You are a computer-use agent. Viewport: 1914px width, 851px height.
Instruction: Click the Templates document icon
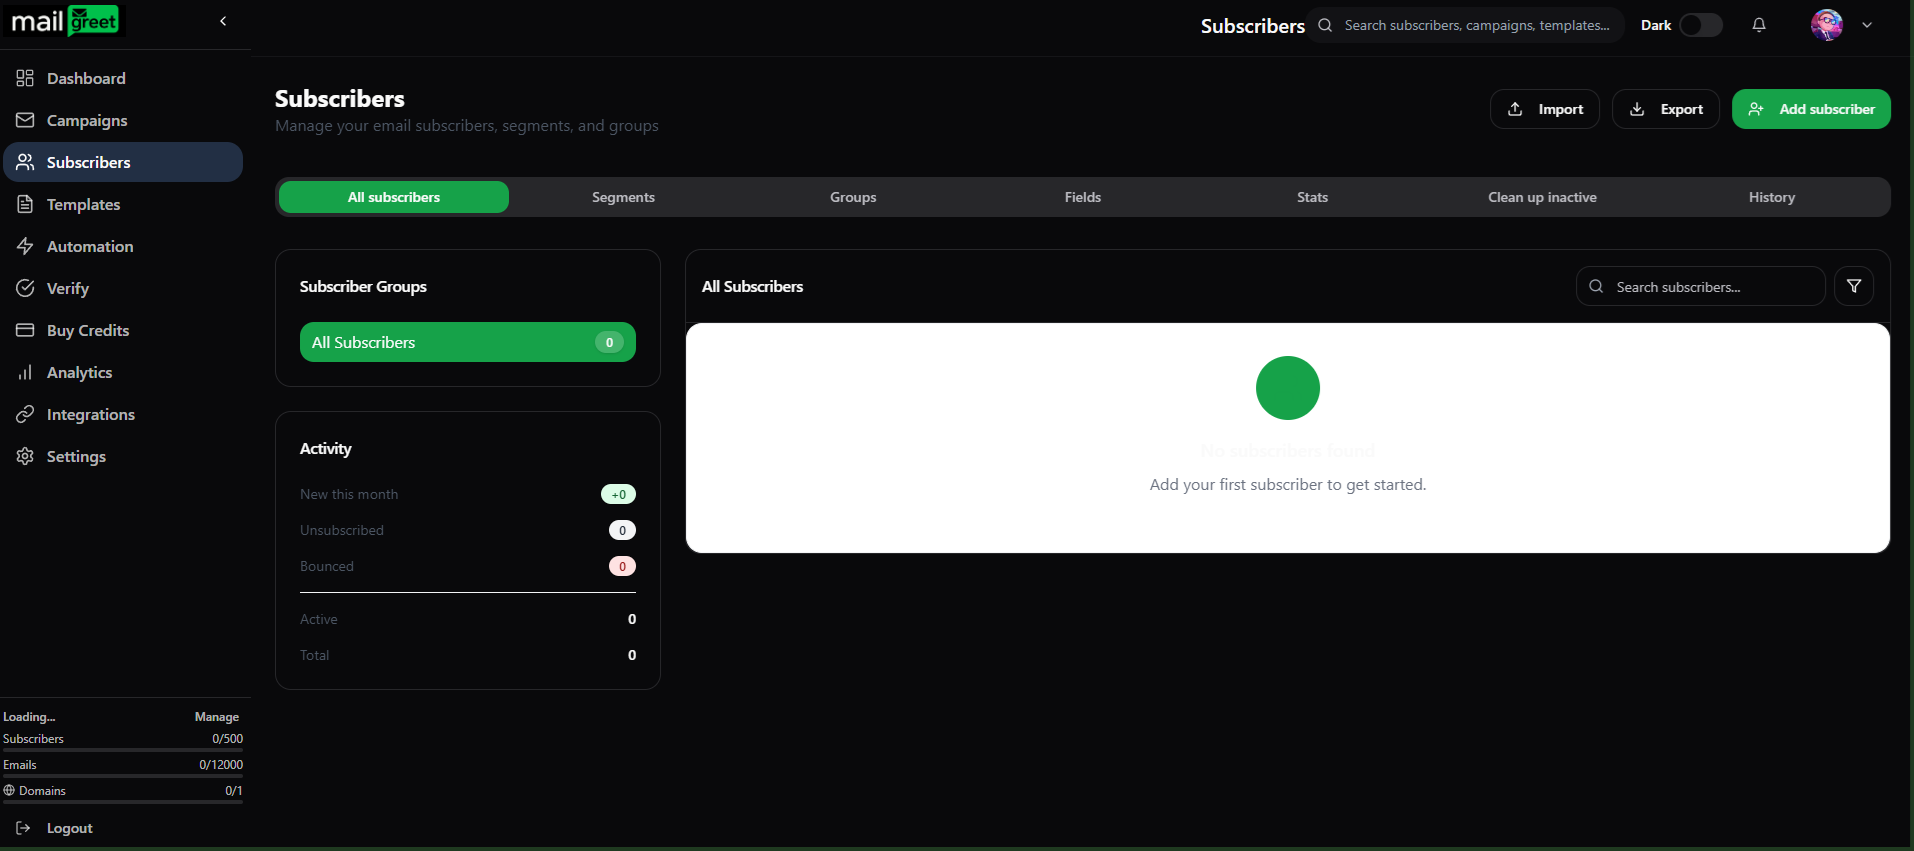(25, 204)
